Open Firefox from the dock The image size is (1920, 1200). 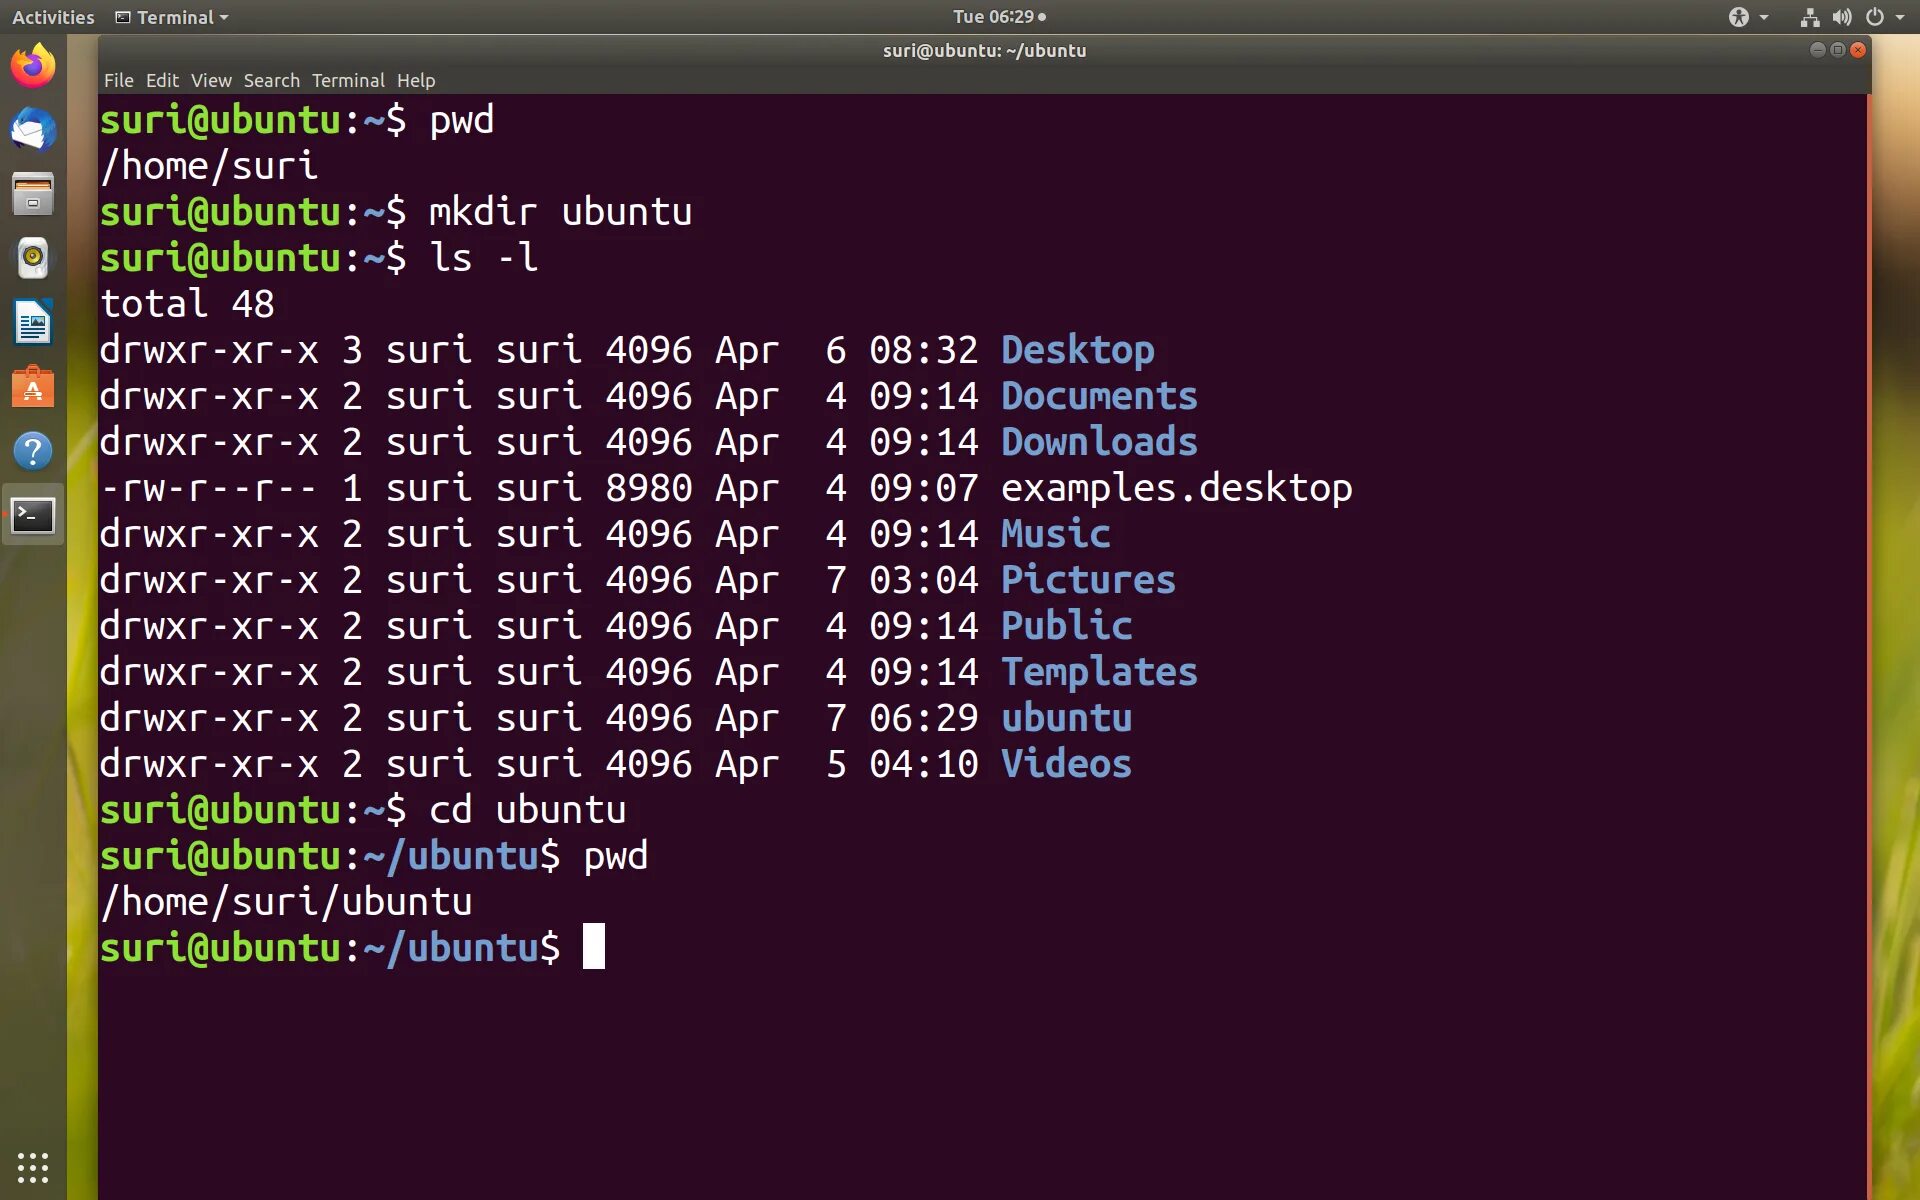[33, 66]
